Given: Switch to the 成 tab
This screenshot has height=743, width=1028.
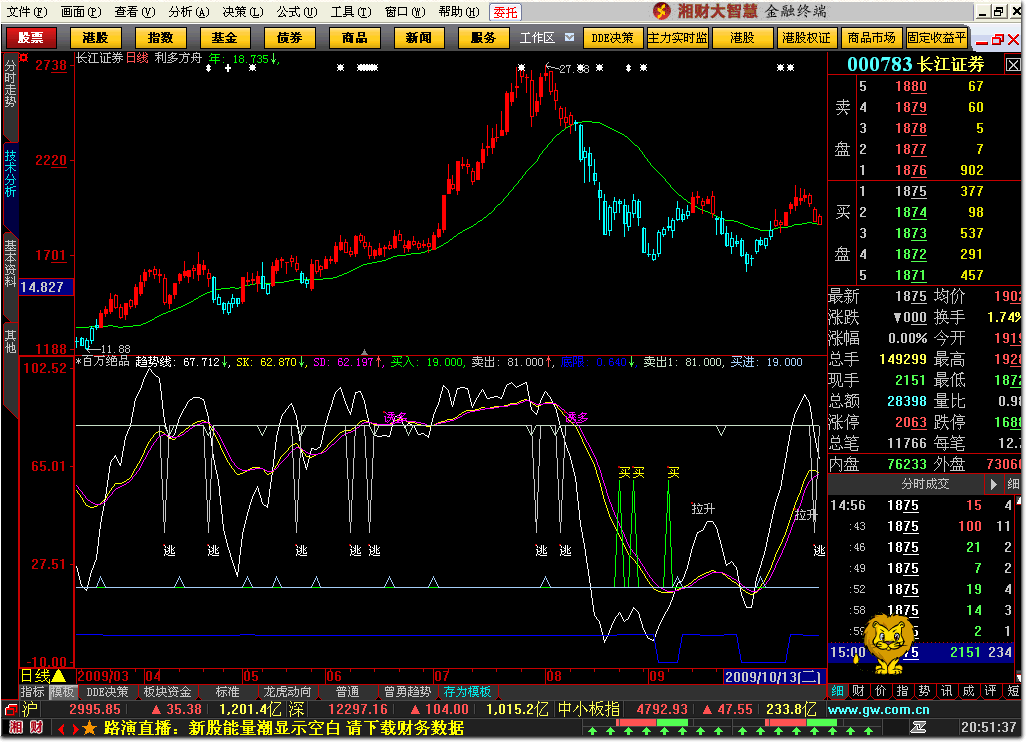Looking at the screenshot, I should click(x=968, y=691).
